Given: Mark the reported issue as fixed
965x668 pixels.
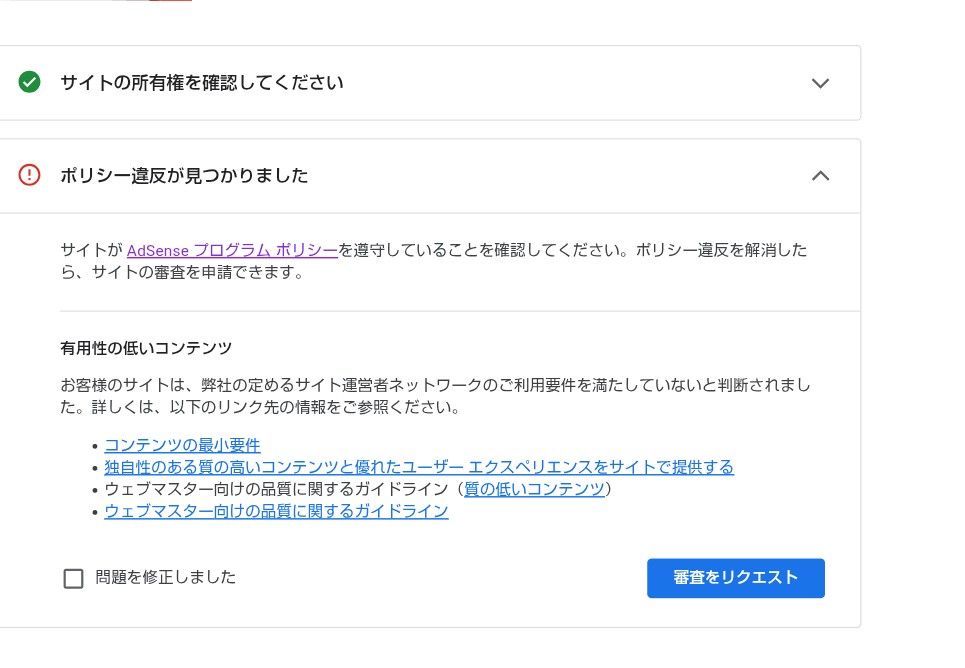Looking at the screenshot, I should (73, 578).
